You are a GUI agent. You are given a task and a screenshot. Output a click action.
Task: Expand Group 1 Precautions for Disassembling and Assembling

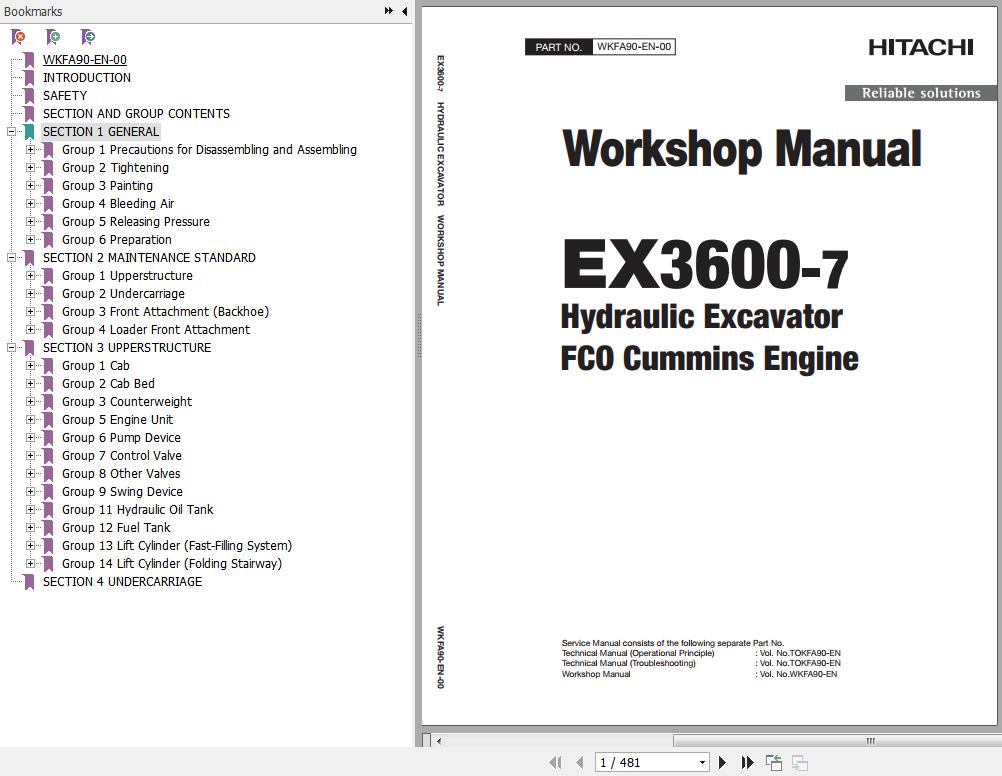(x=30, y=150)
